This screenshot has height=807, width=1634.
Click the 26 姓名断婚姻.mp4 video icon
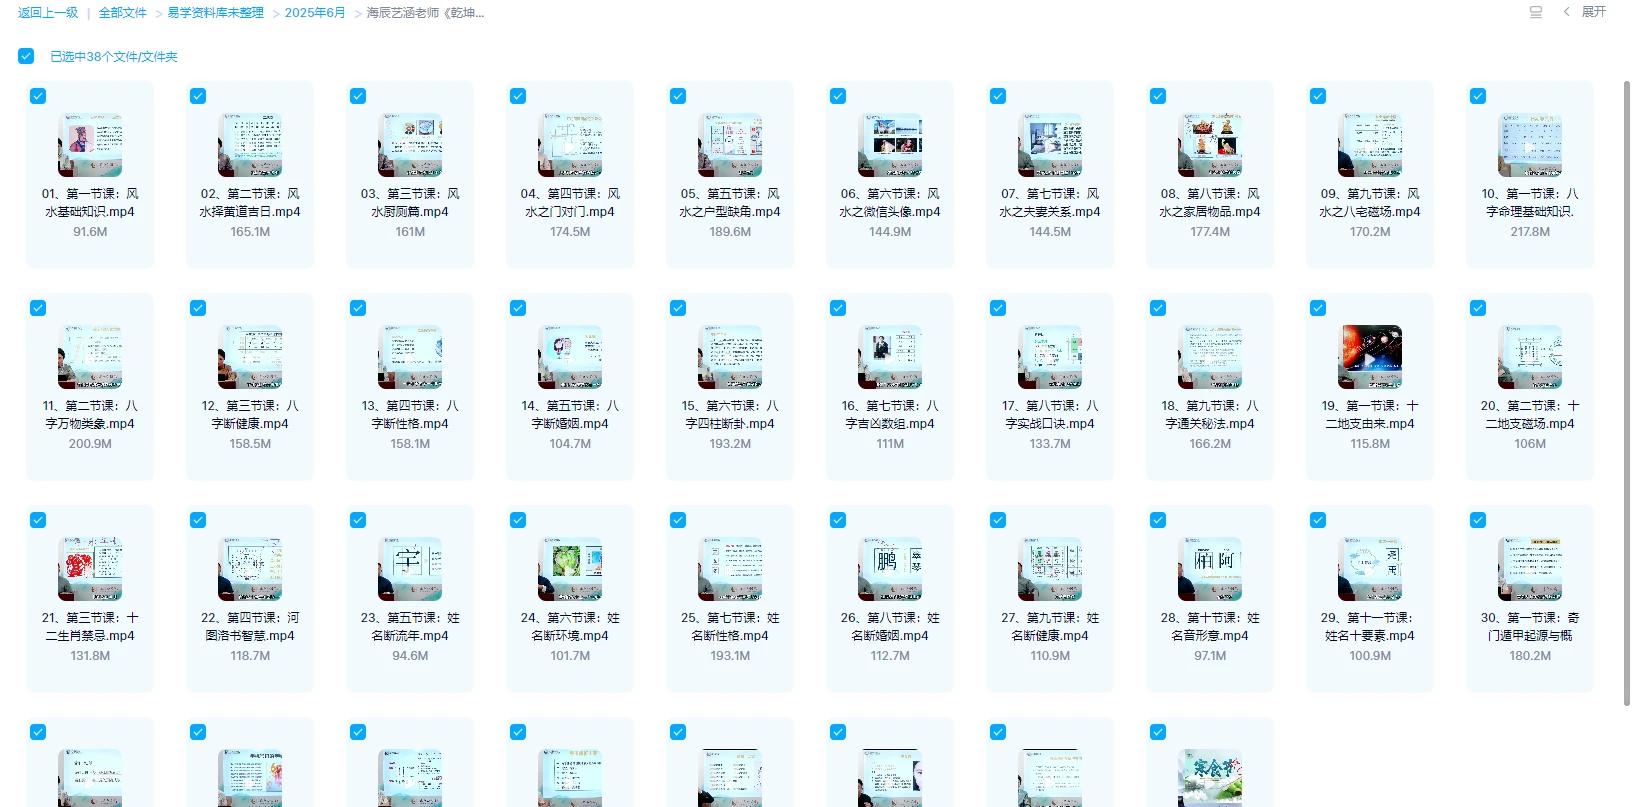click(x=890, y=569)
